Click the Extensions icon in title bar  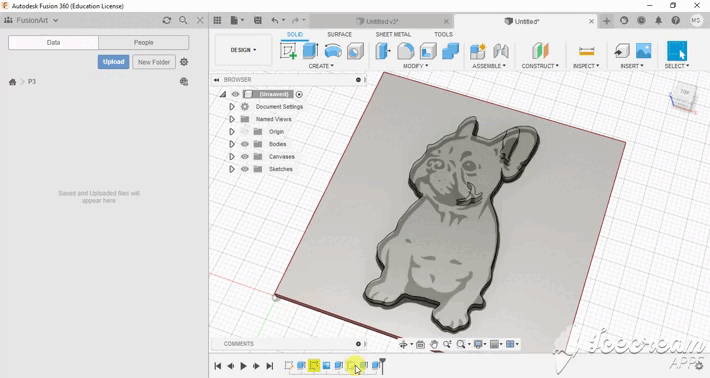[624, 21]
